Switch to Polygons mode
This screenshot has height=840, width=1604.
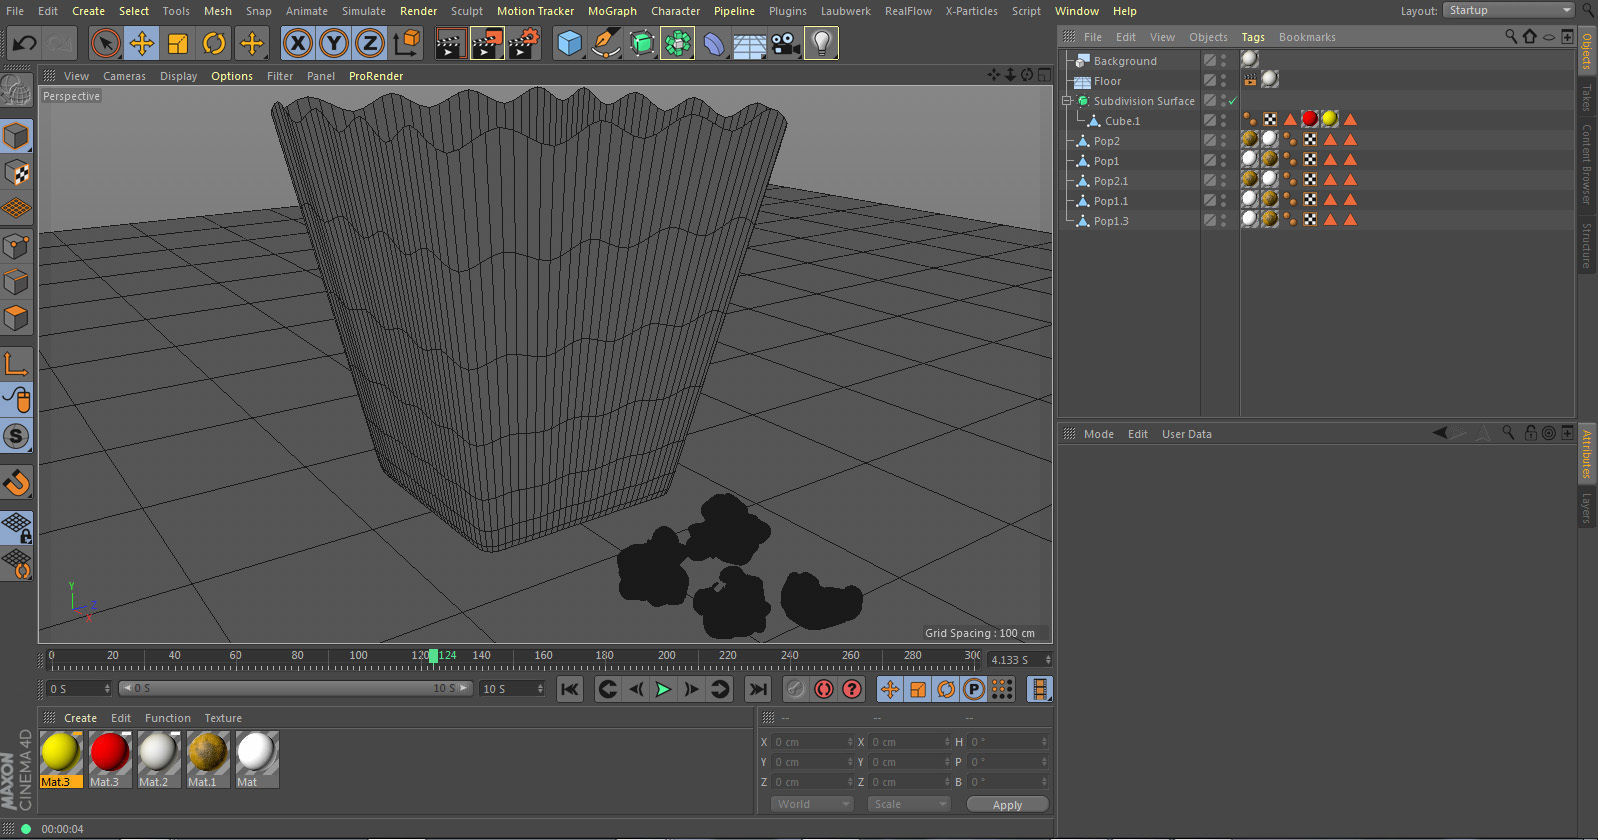[x=17, y=317]
